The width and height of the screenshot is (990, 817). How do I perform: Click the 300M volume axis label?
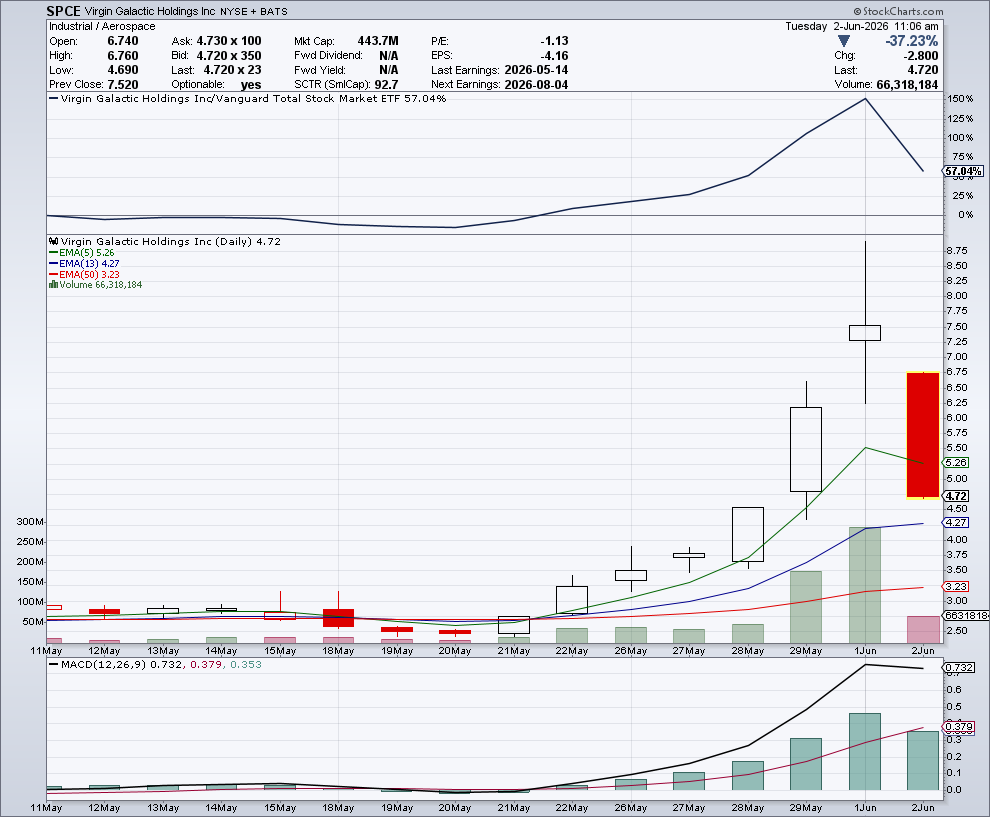point(30,522)
